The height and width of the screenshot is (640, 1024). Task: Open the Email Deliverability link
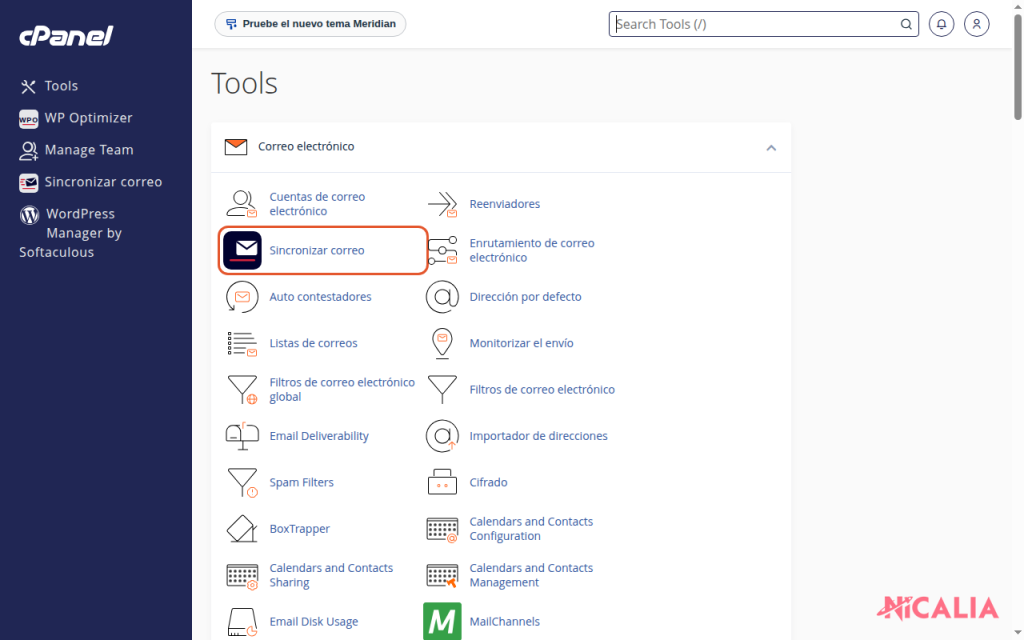[x=319, y=436]
